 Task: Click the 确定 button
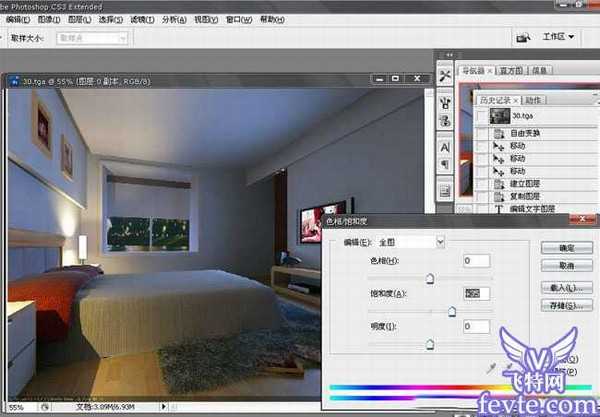tap(566, 247)
